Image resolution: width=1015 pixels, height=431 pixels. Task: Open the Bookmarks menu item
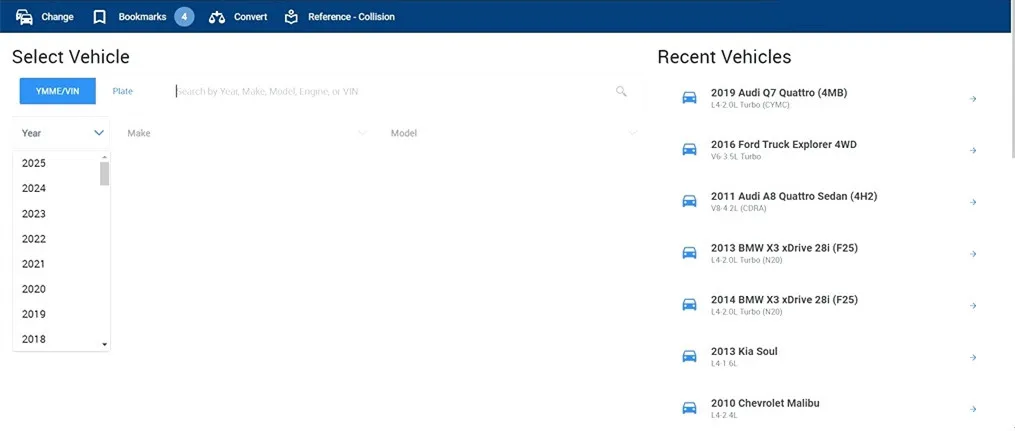142,17
